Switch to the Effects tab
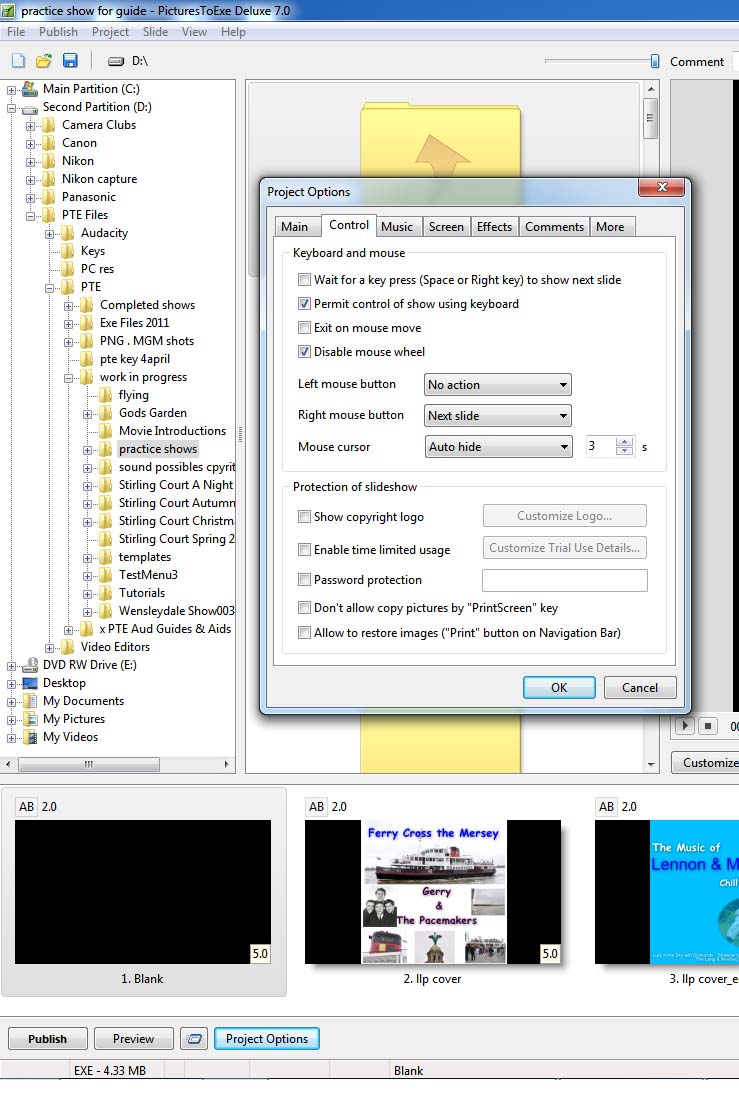The height and width of the screenshot is (1119, 739). coord(494,227)
